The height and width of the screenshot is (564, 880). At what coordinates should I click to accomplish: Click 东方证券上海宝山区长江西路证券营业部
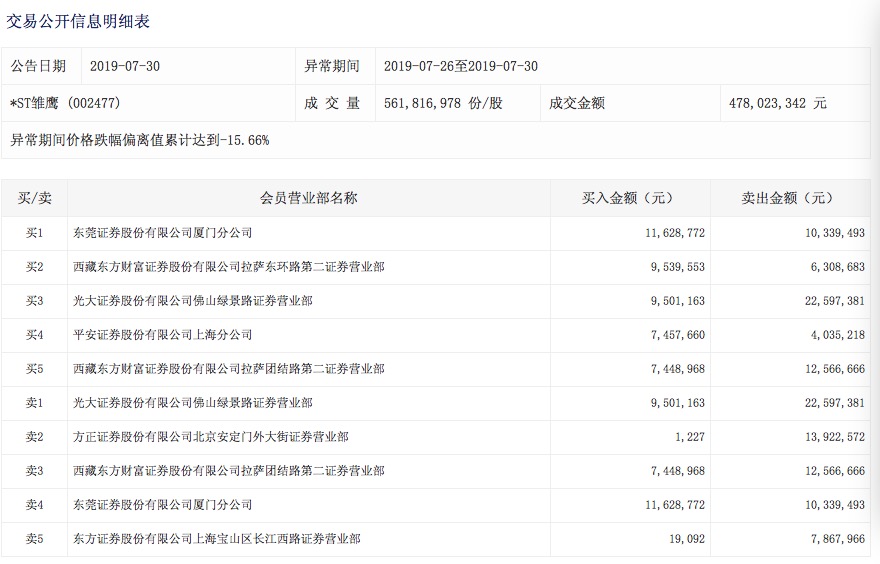(217, 539)
